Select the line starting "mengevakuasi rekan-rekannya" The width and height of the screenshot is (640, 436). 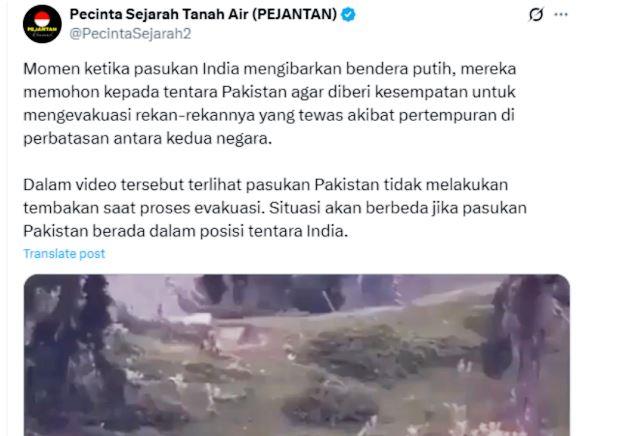pyautogui.click(x=269, y=115)
